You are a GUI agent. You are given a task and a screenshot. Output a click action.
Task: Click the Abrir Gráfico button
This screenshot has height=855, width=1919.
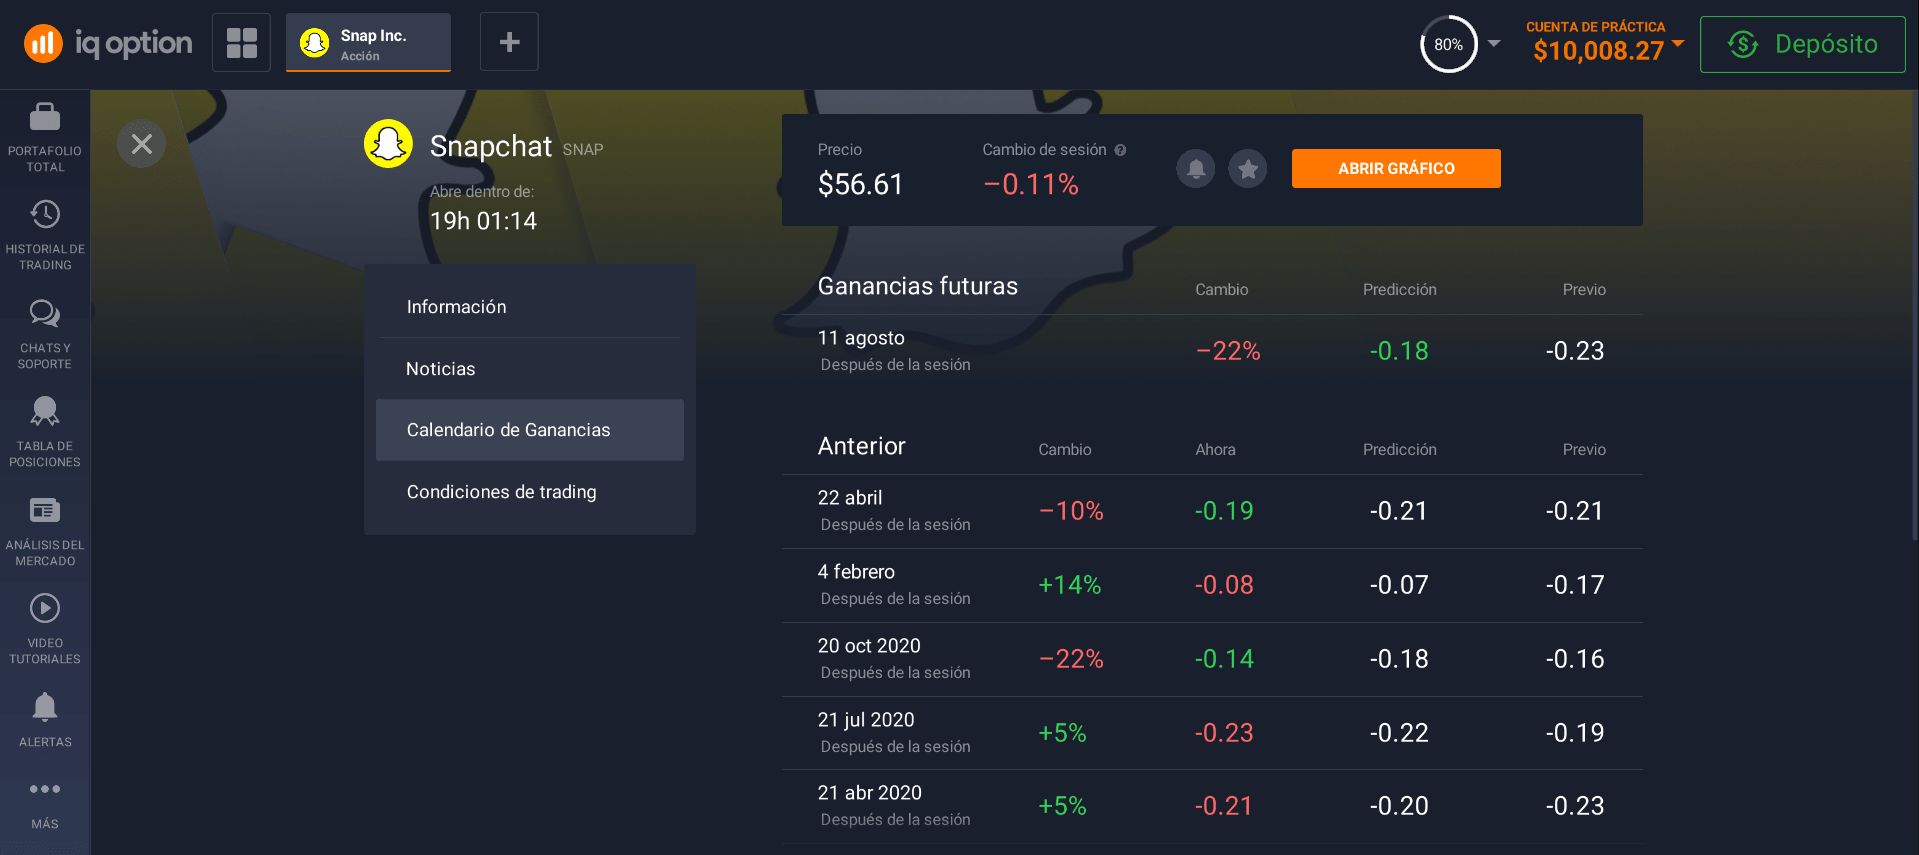(1395, 169)
